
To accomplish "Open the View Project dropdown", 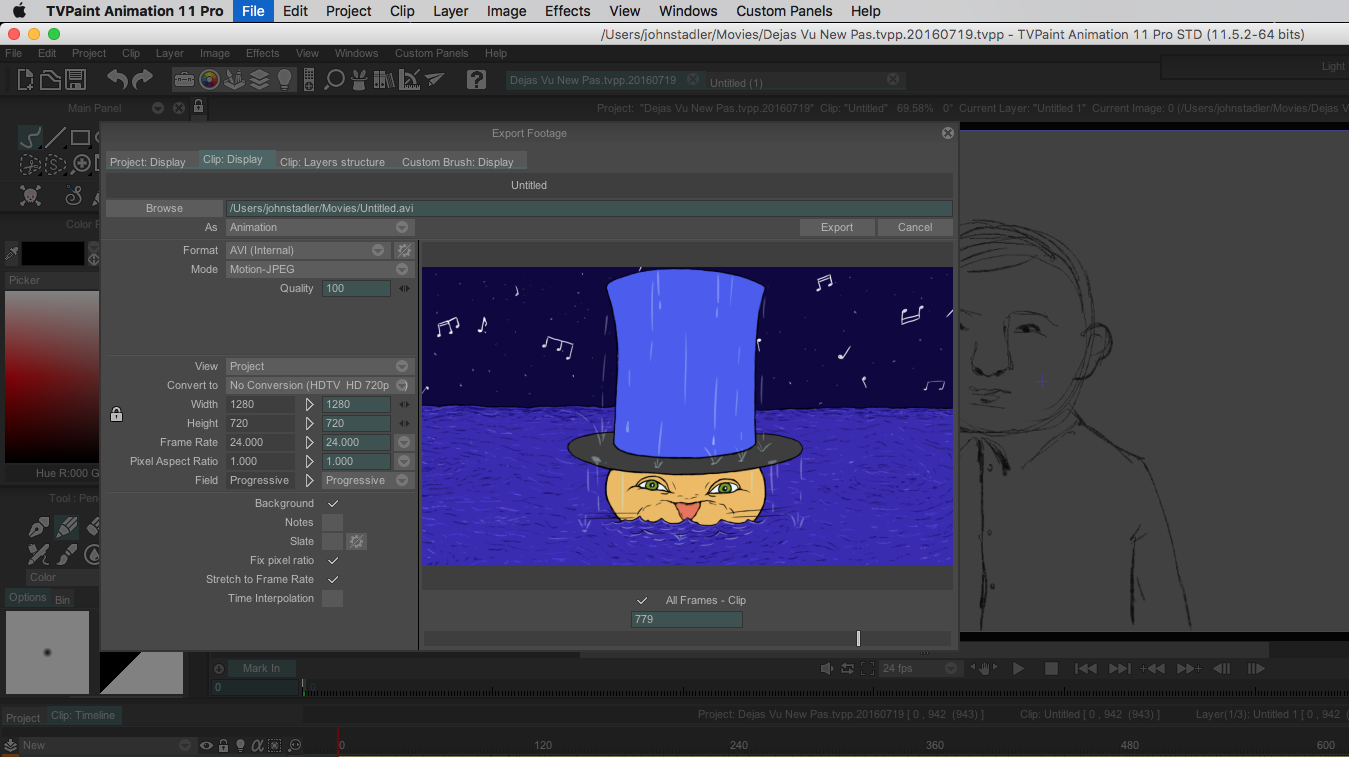I will click(x=318, y=366).
